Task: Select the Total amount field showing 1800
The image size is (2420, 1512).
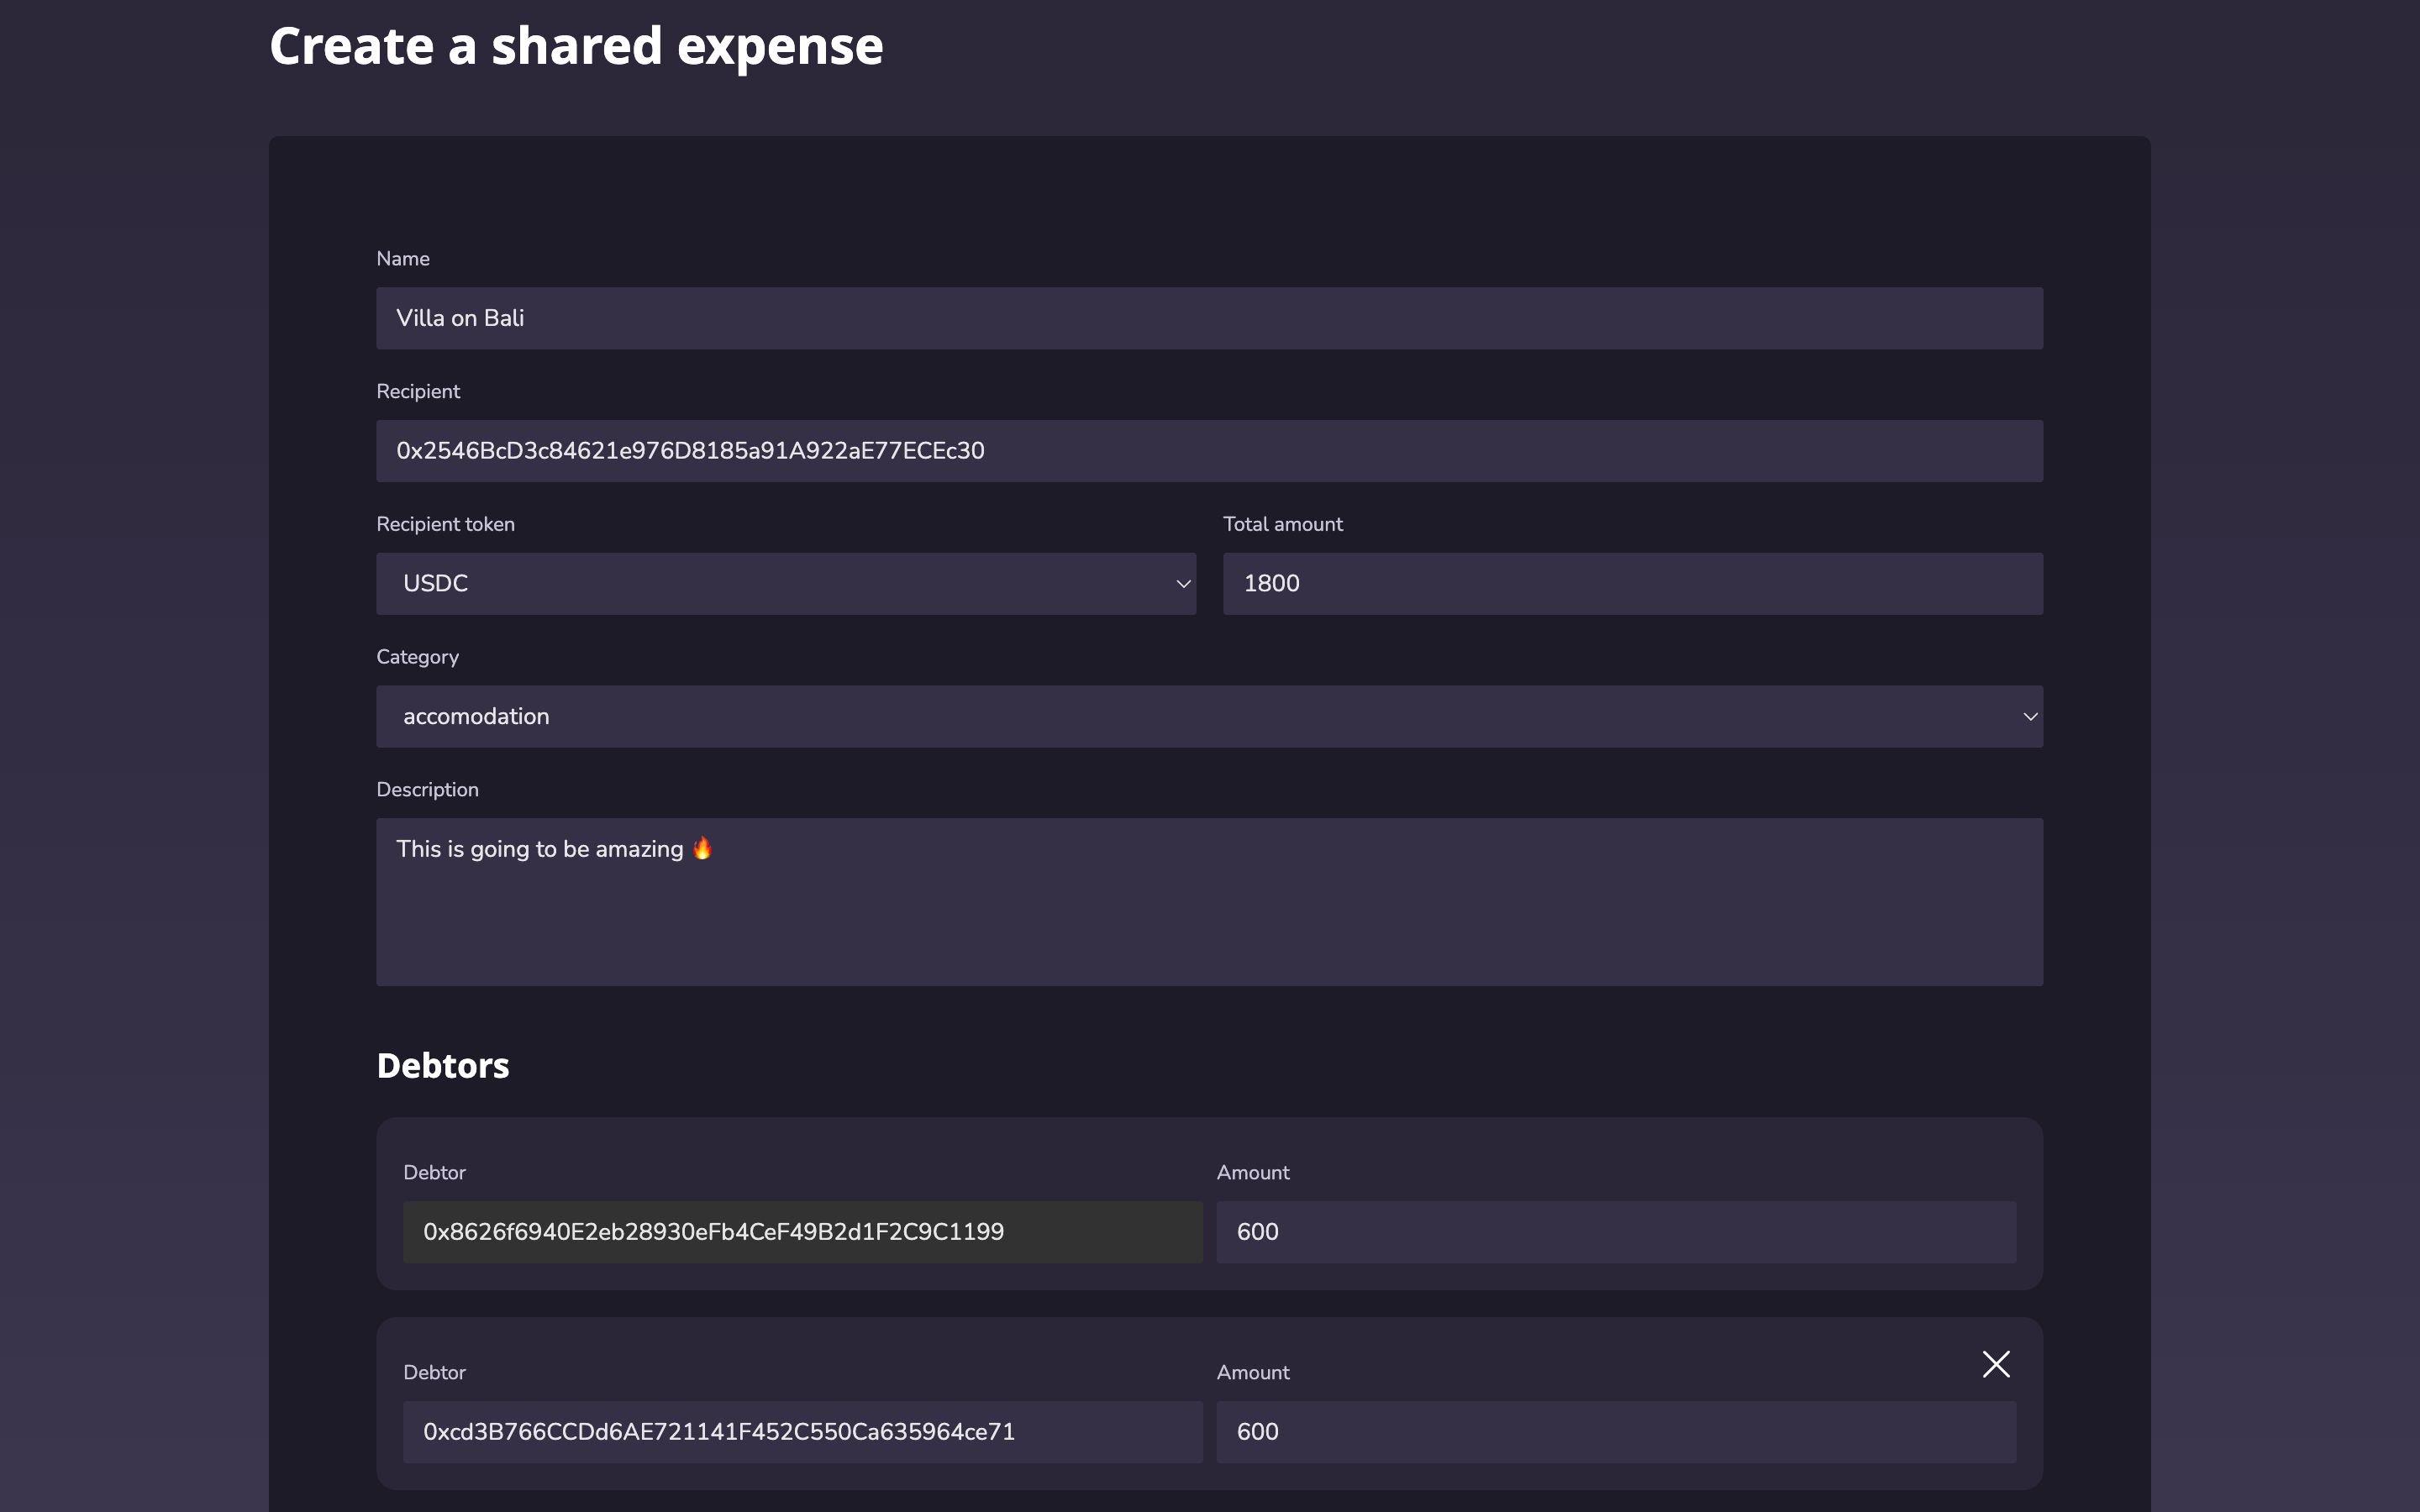Action: (1633, 584)
